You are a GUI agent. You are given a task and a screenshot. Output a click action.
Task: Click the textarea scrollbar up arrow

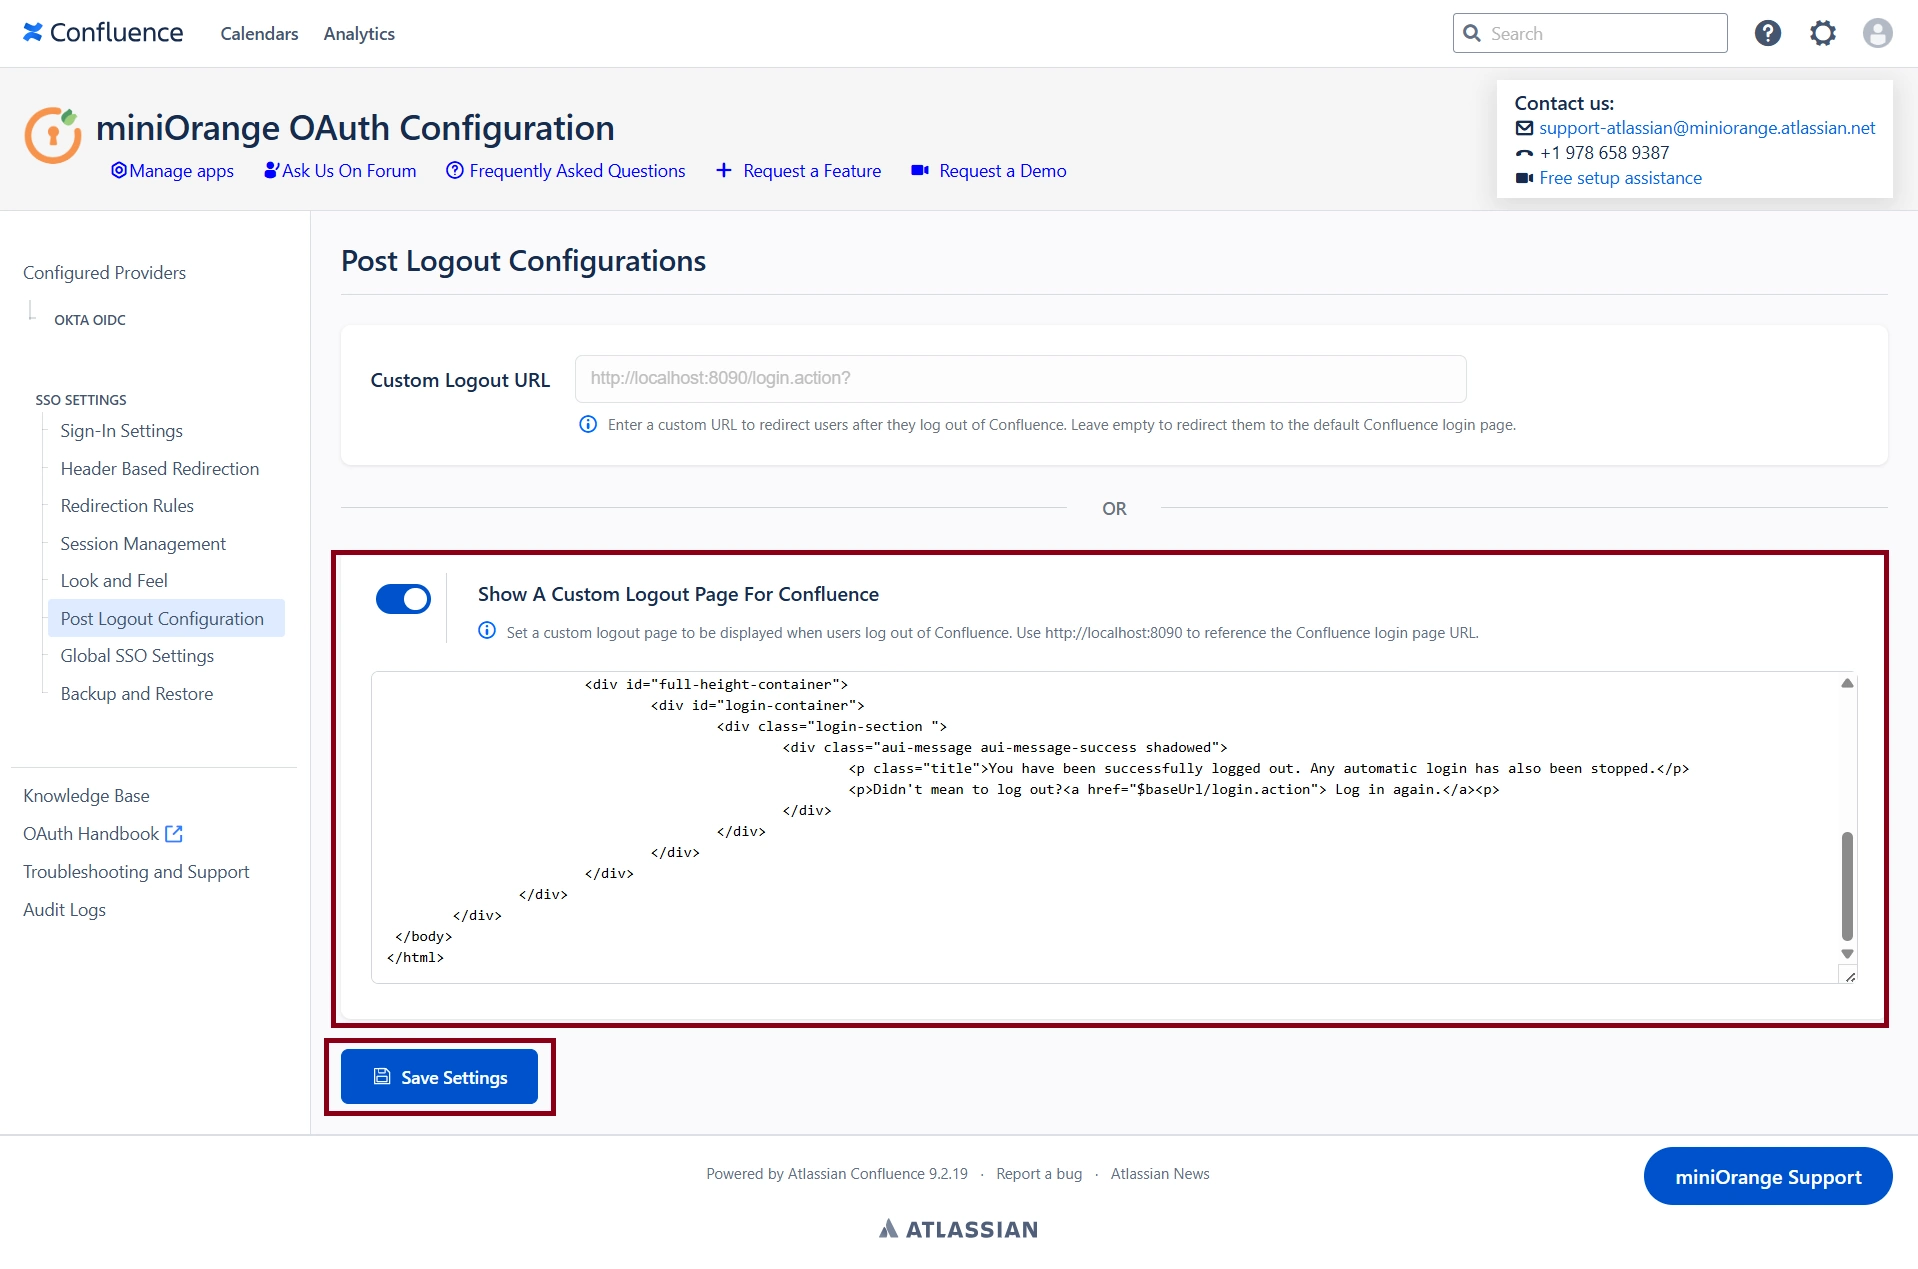pyautogui.click(x=1847, y=683)
